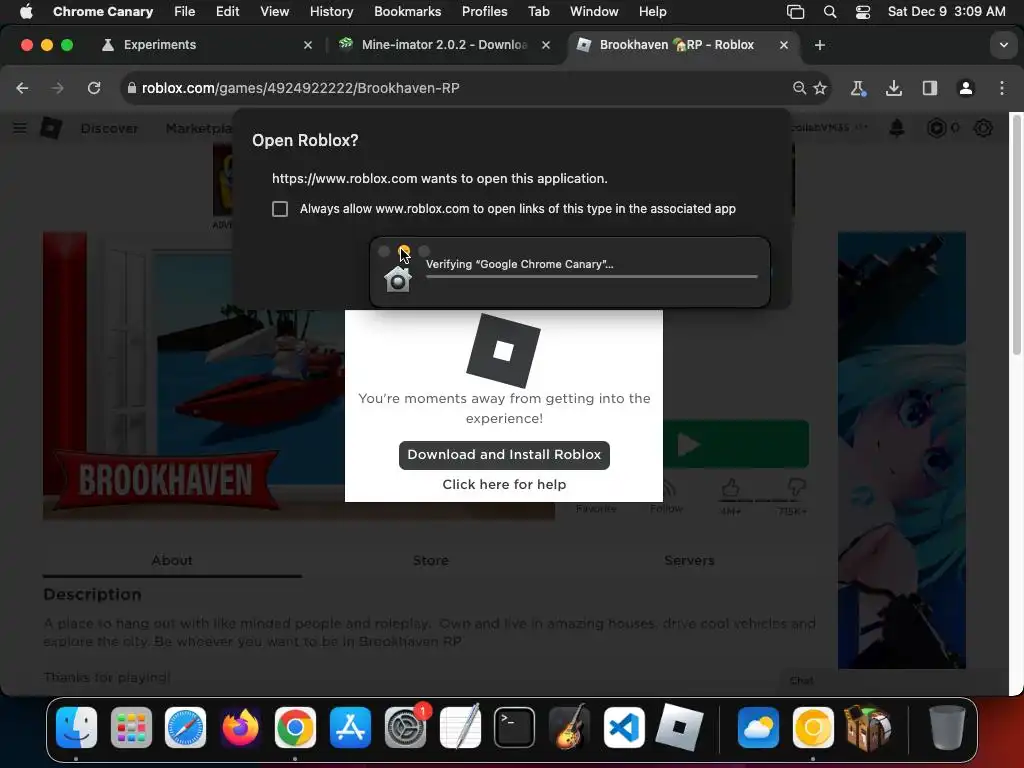Close the Experiments tab

pos(308,45)
